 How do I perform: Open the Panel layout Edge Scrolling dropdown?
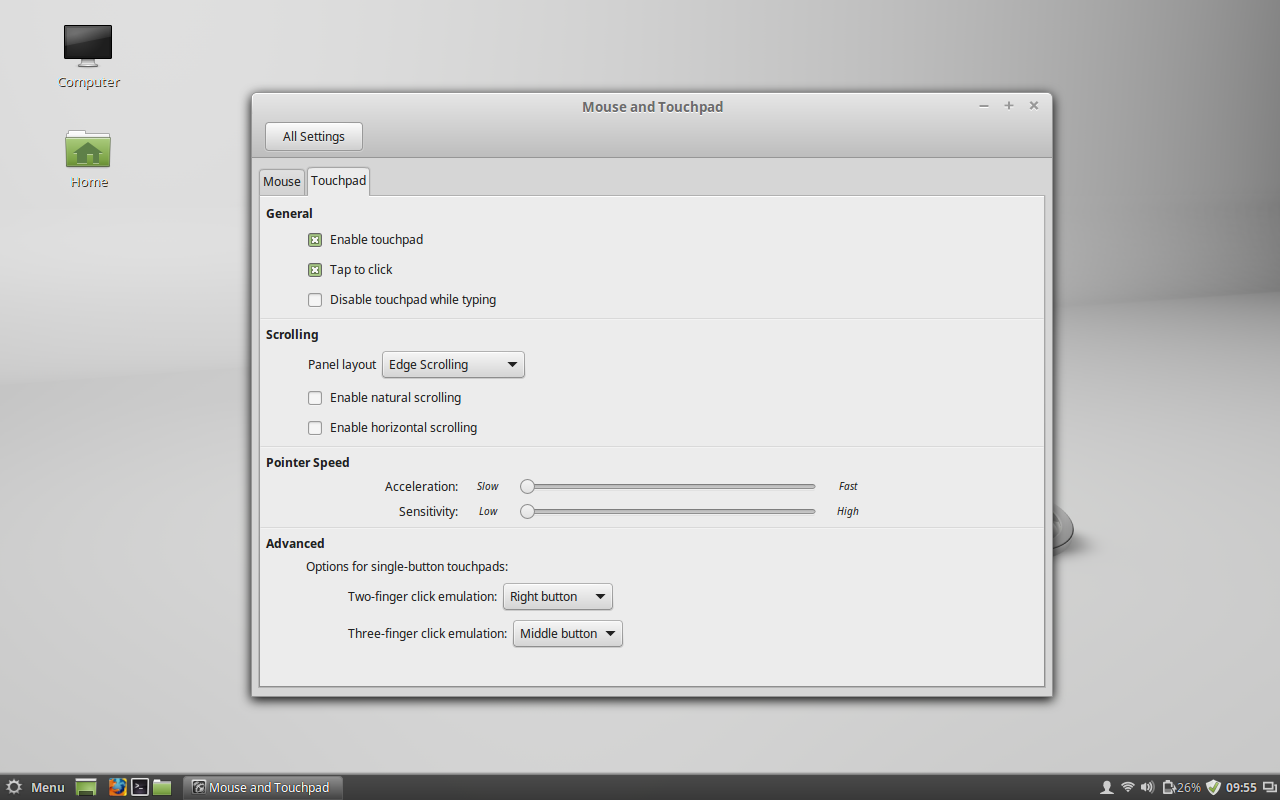click(453, 365)
